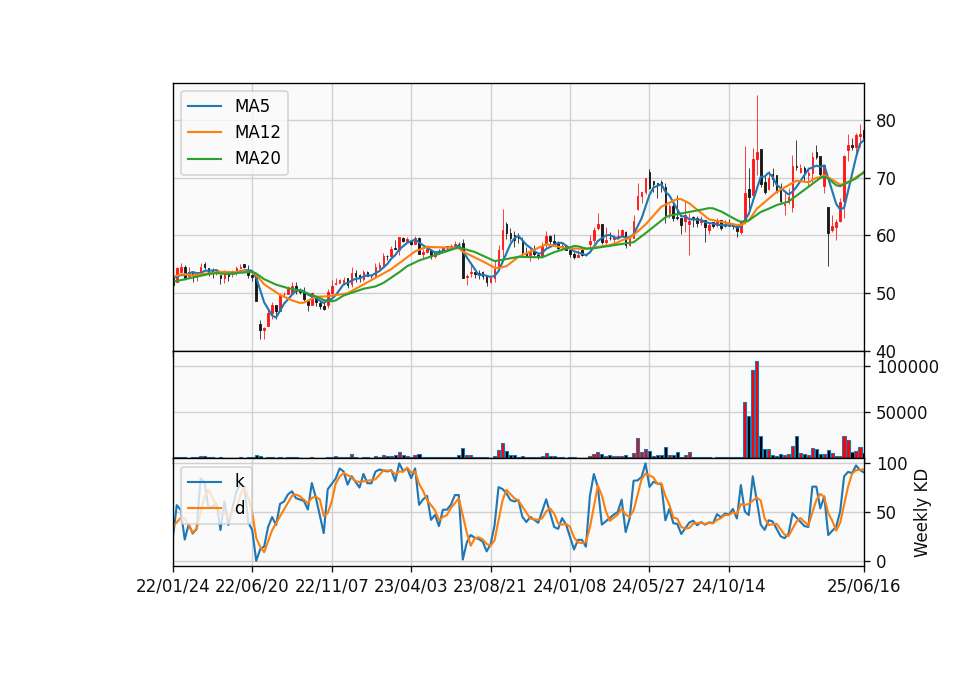Click the 24/05/27 date axis label

pyautogui.click(x=649, y=587)
